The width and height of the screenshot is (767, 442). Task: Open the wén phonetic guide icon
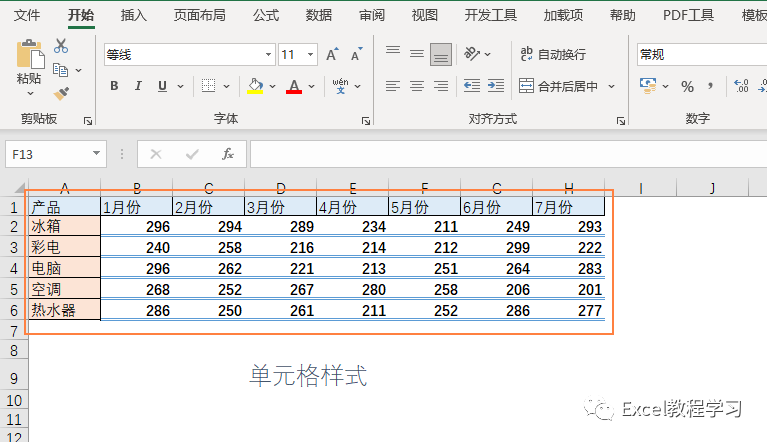(x=340, y=86)
